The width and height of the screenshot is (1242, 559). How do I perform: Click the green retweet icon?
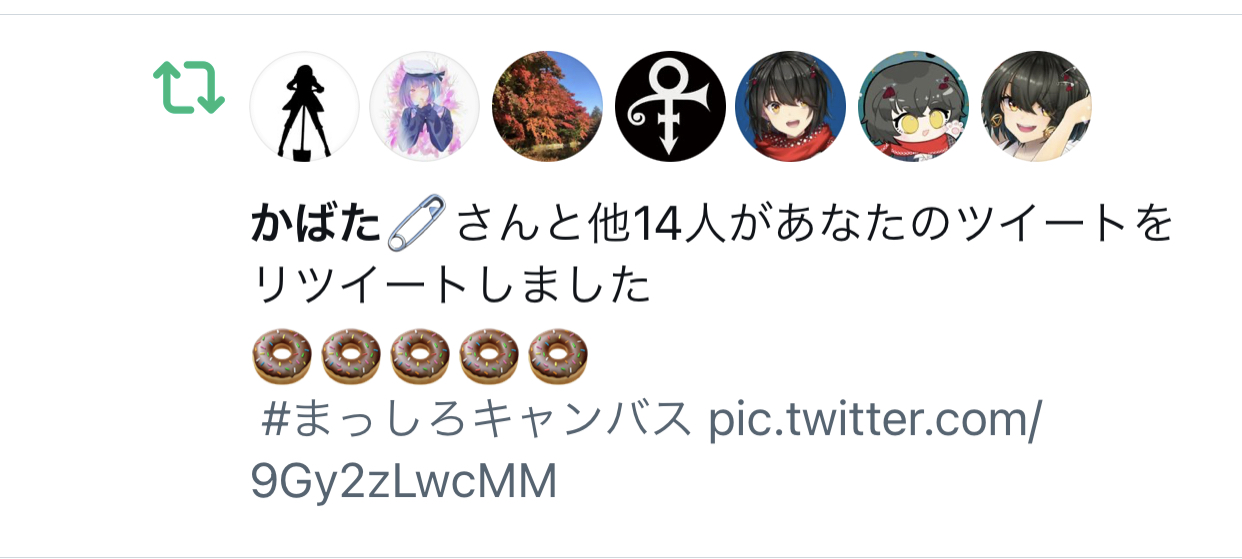(188, 88)
